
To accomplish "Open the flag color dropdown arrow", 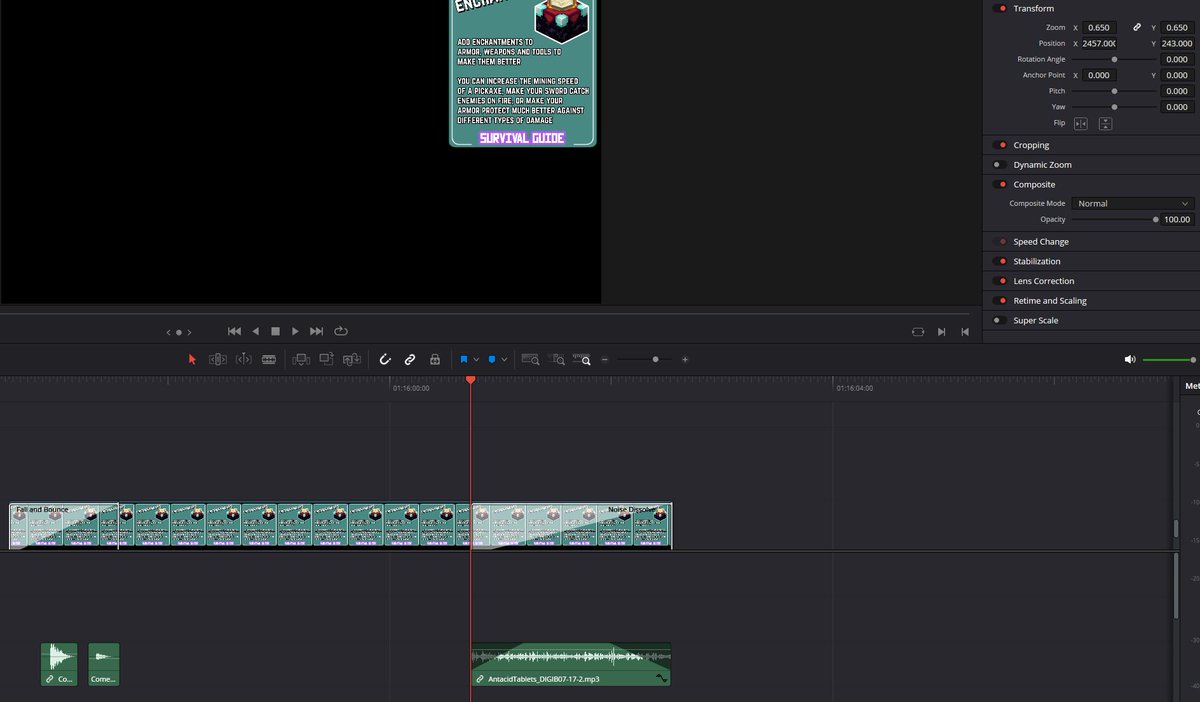I will coord(476,359).
